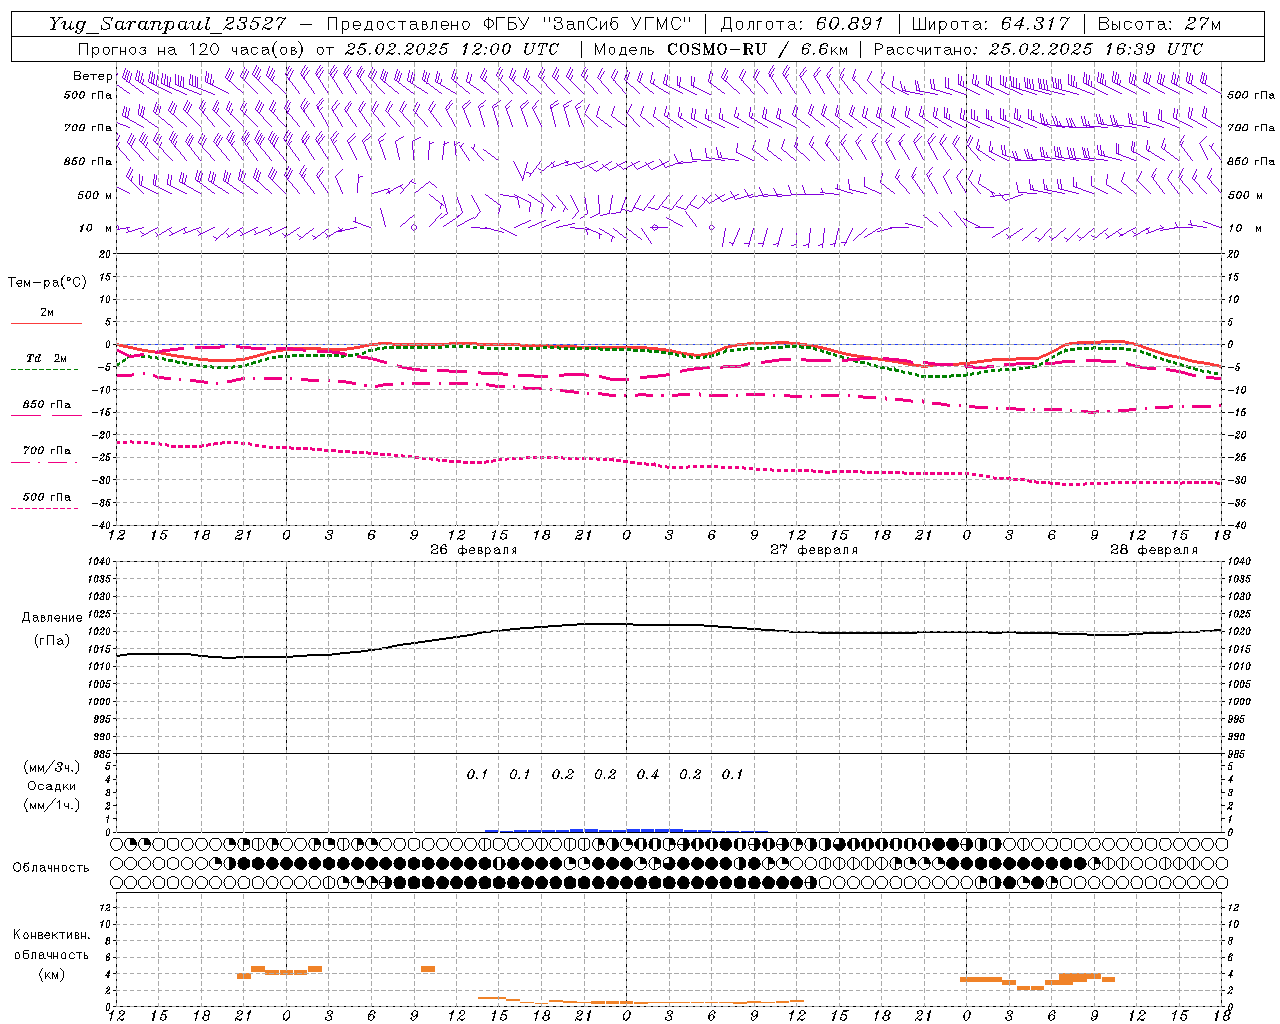Viewport: 1280px width, 1024px height.
Task: Select the 26 февраля date label
Action: tap(473, 550)
